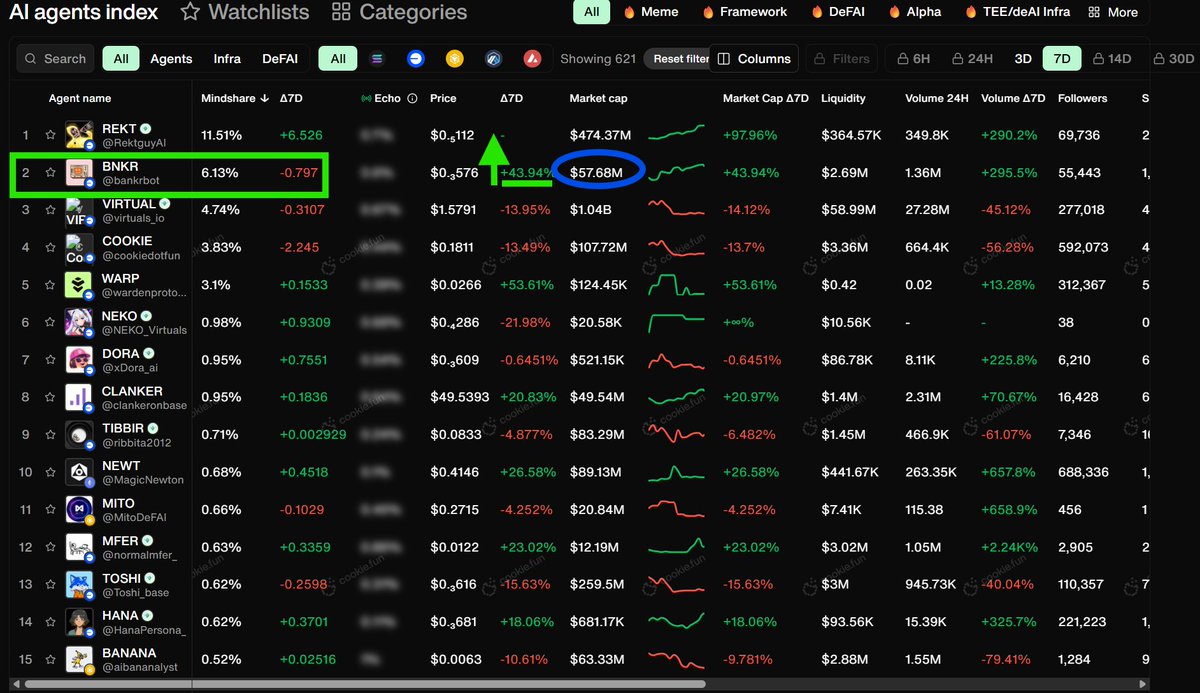The width and height of the screenshot is (1200, 693).
Task: Open the MITO agent avatar
Action: (x=80, y=509)
